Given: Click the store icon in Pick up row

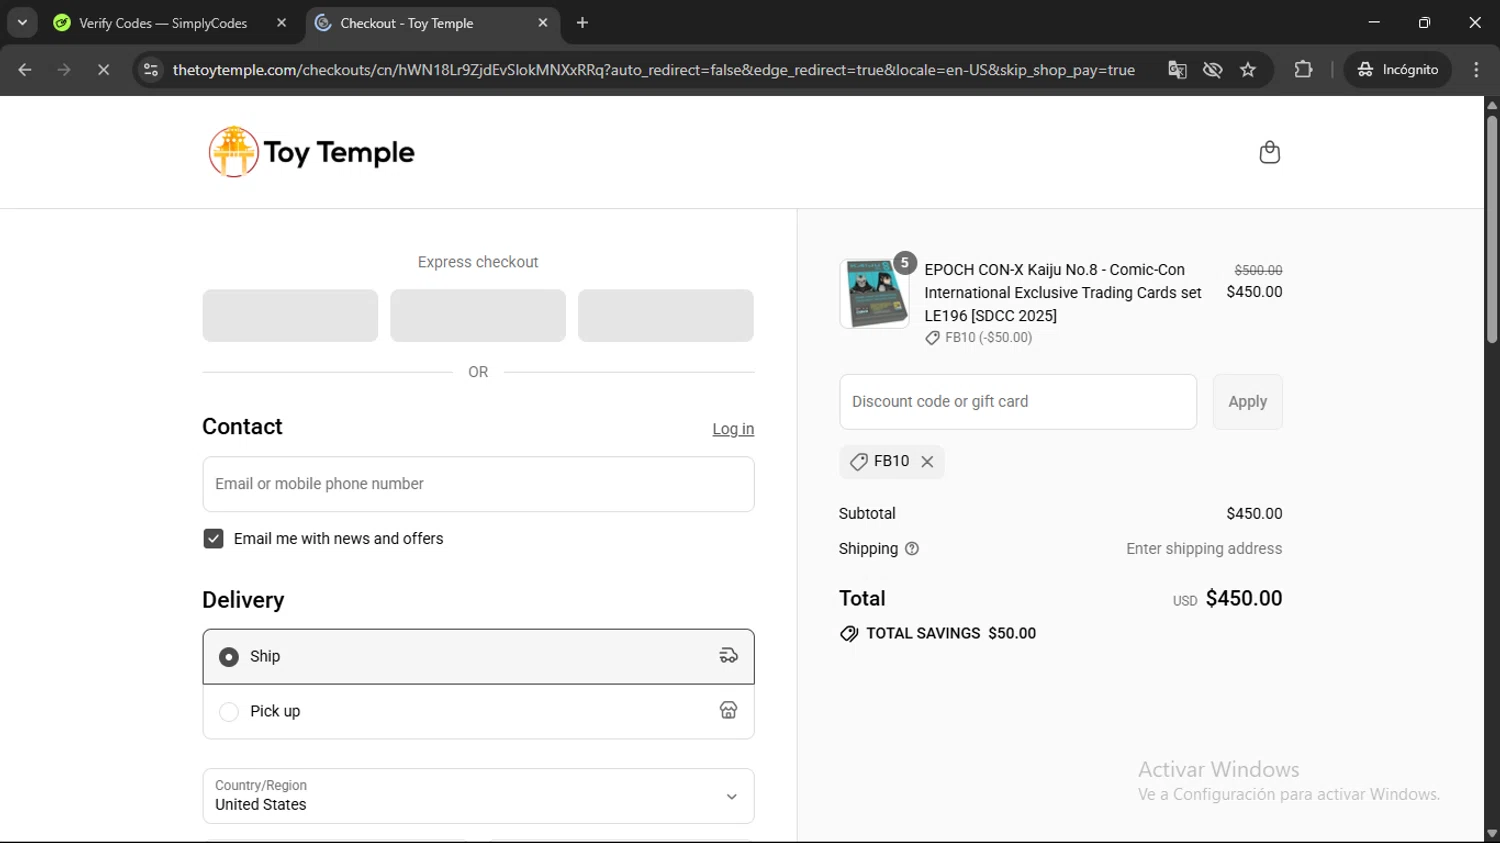Looking at the screenshot, I should (x=729, y=711).
